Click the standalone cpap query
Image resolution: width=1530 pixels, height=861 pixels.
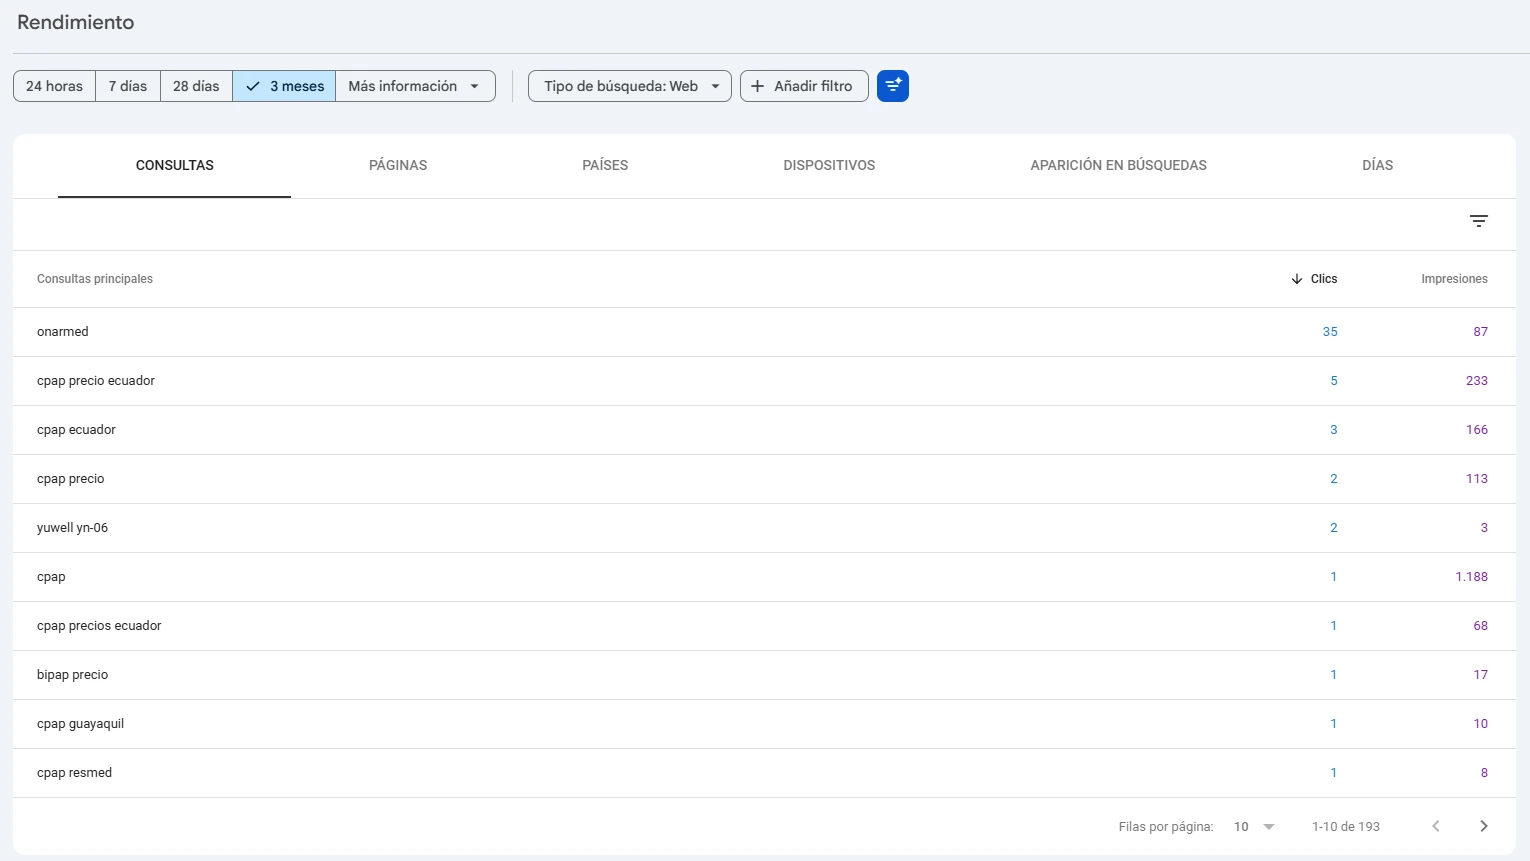click(51, 577)
